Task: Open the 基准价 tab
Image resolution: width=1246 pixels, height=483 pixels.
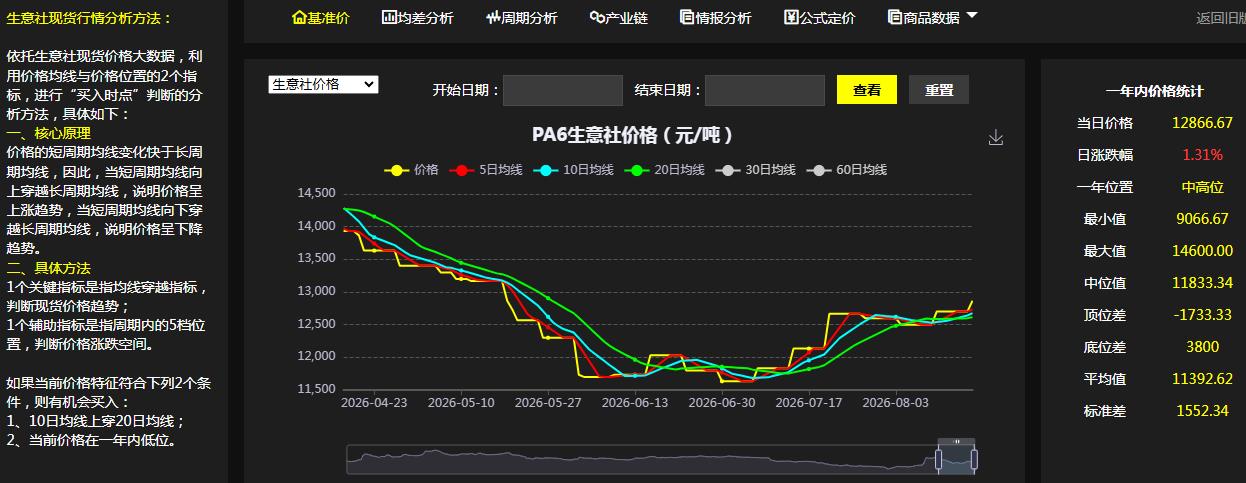Action: pyautogui.click(x=320, y=17)
